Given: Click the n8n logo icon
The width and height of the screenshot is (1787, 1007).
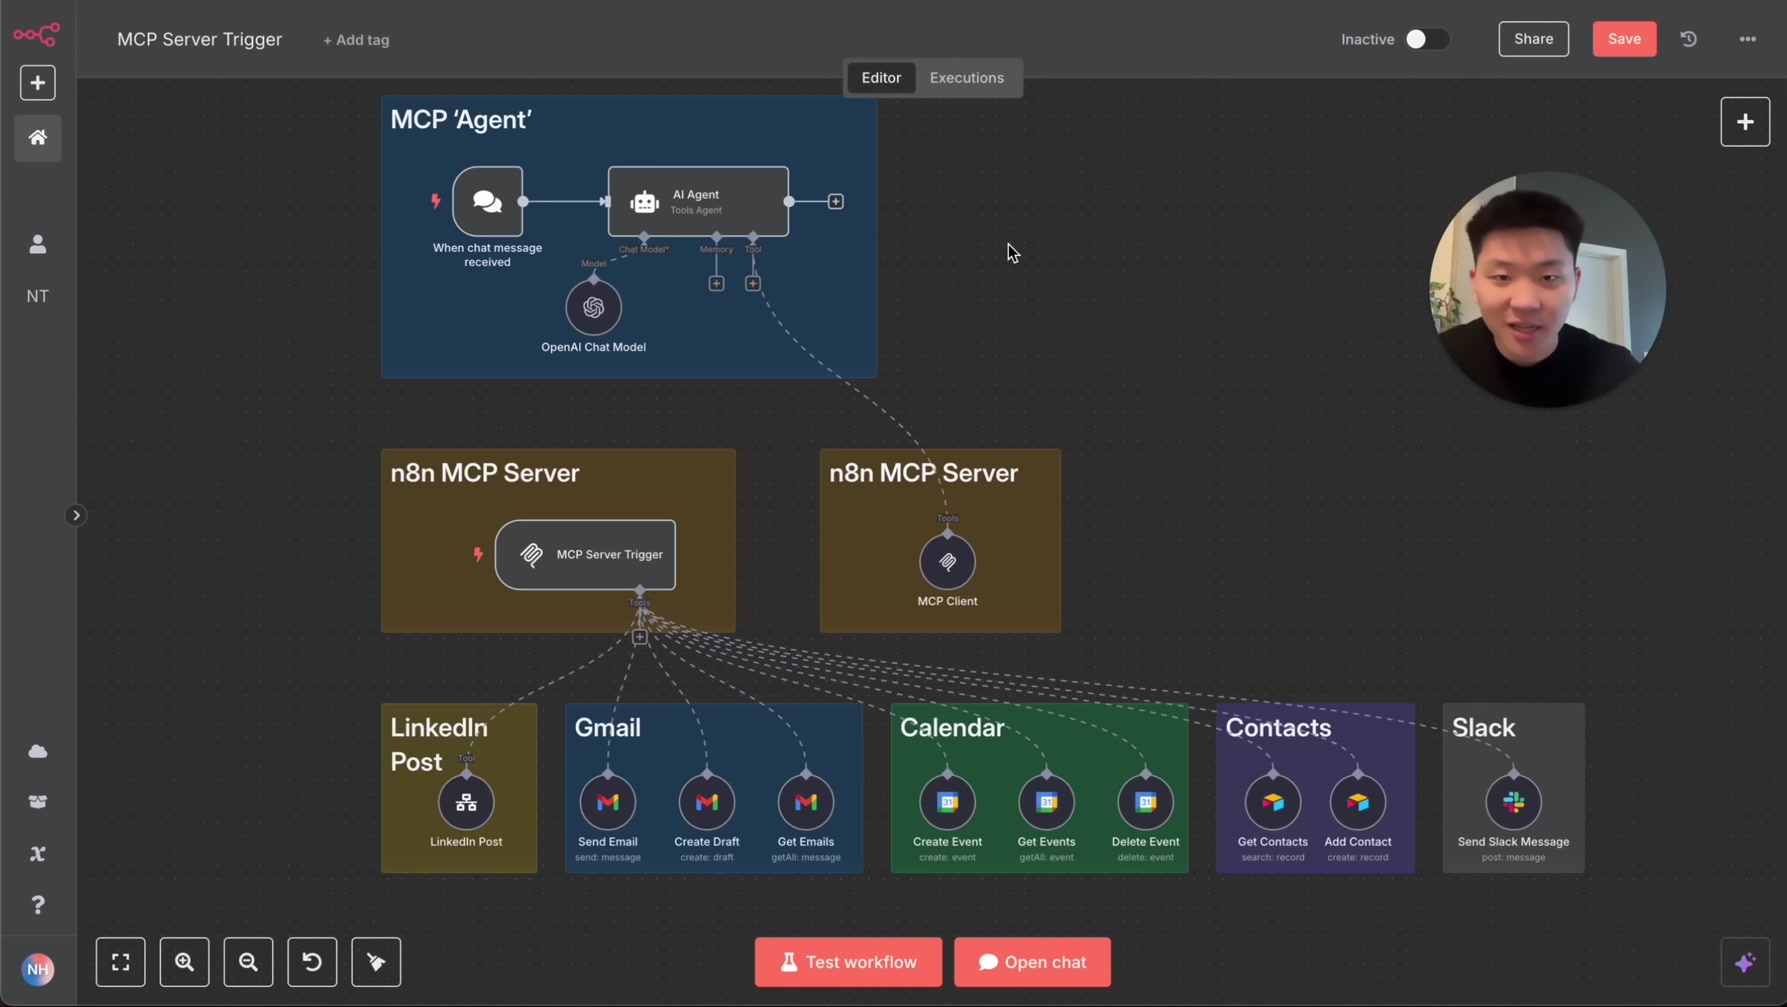Looking at the screenshot, I should click(x=37, y=35).
